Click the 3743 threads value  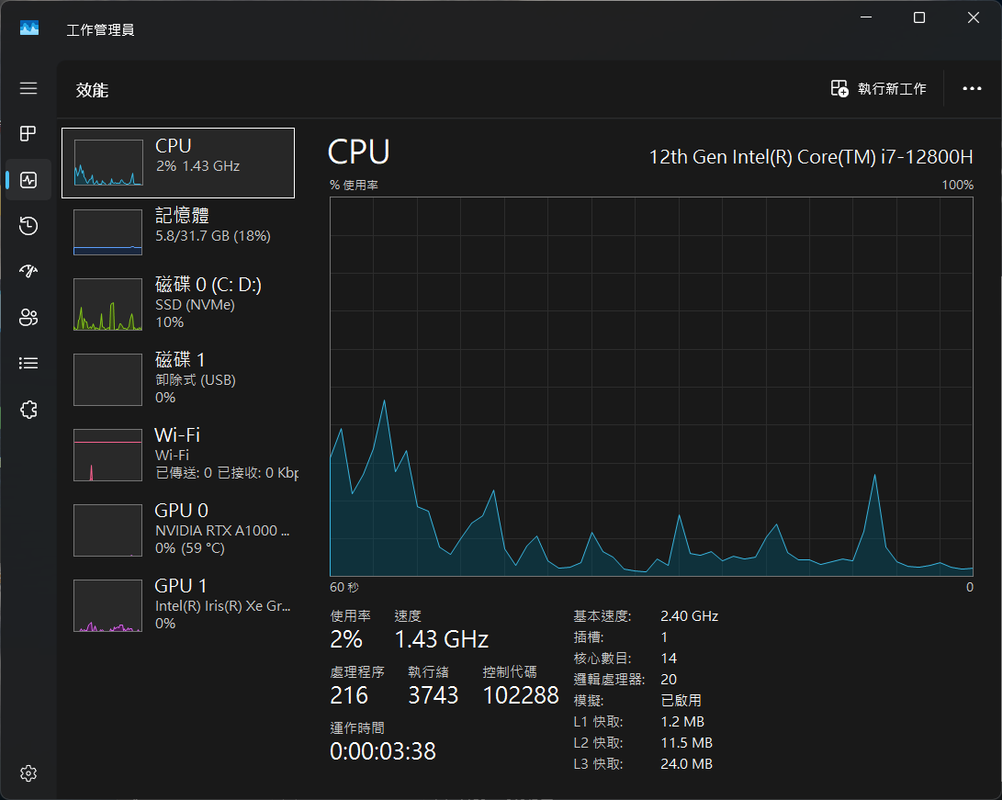coord(433,695)
